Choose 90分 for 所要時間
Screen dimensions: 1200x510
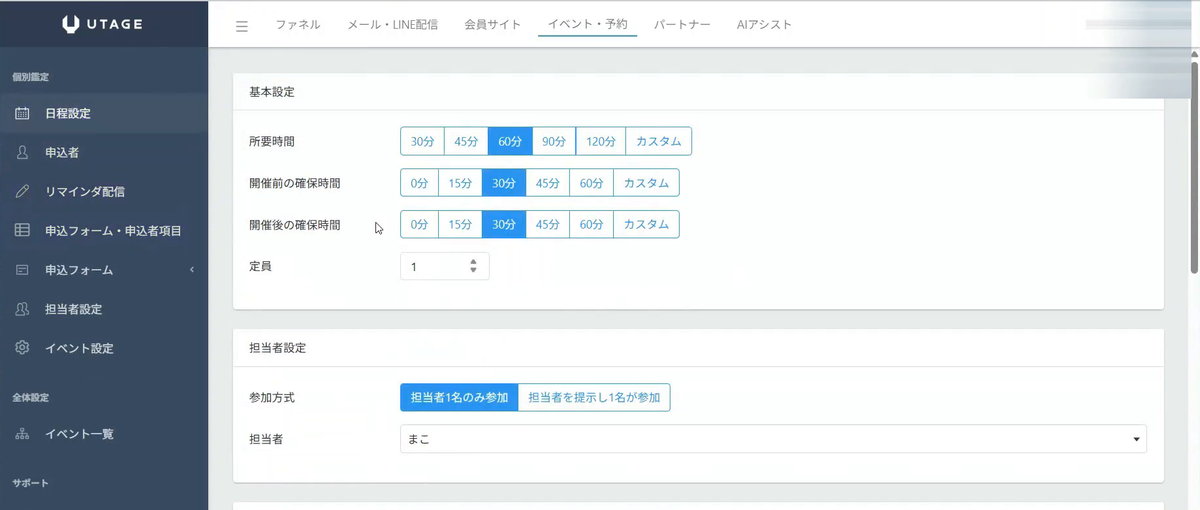point(554,141)
